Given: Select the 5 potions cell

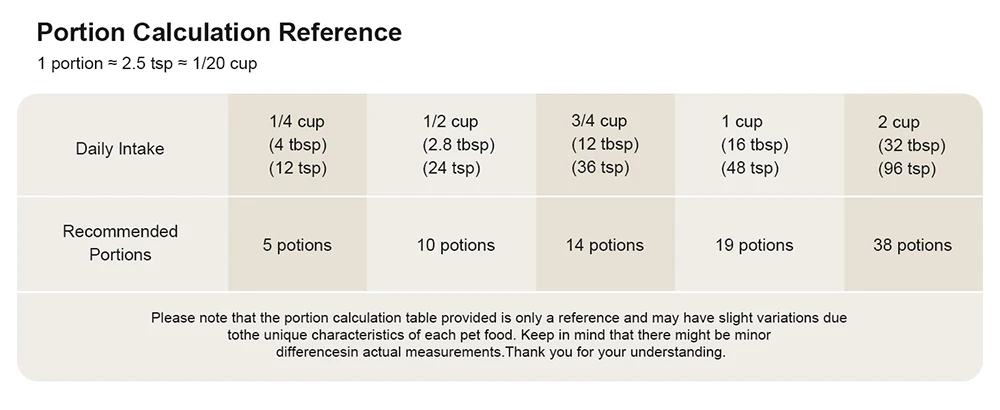Looking at the screenshot, I should tap(297, 245).
